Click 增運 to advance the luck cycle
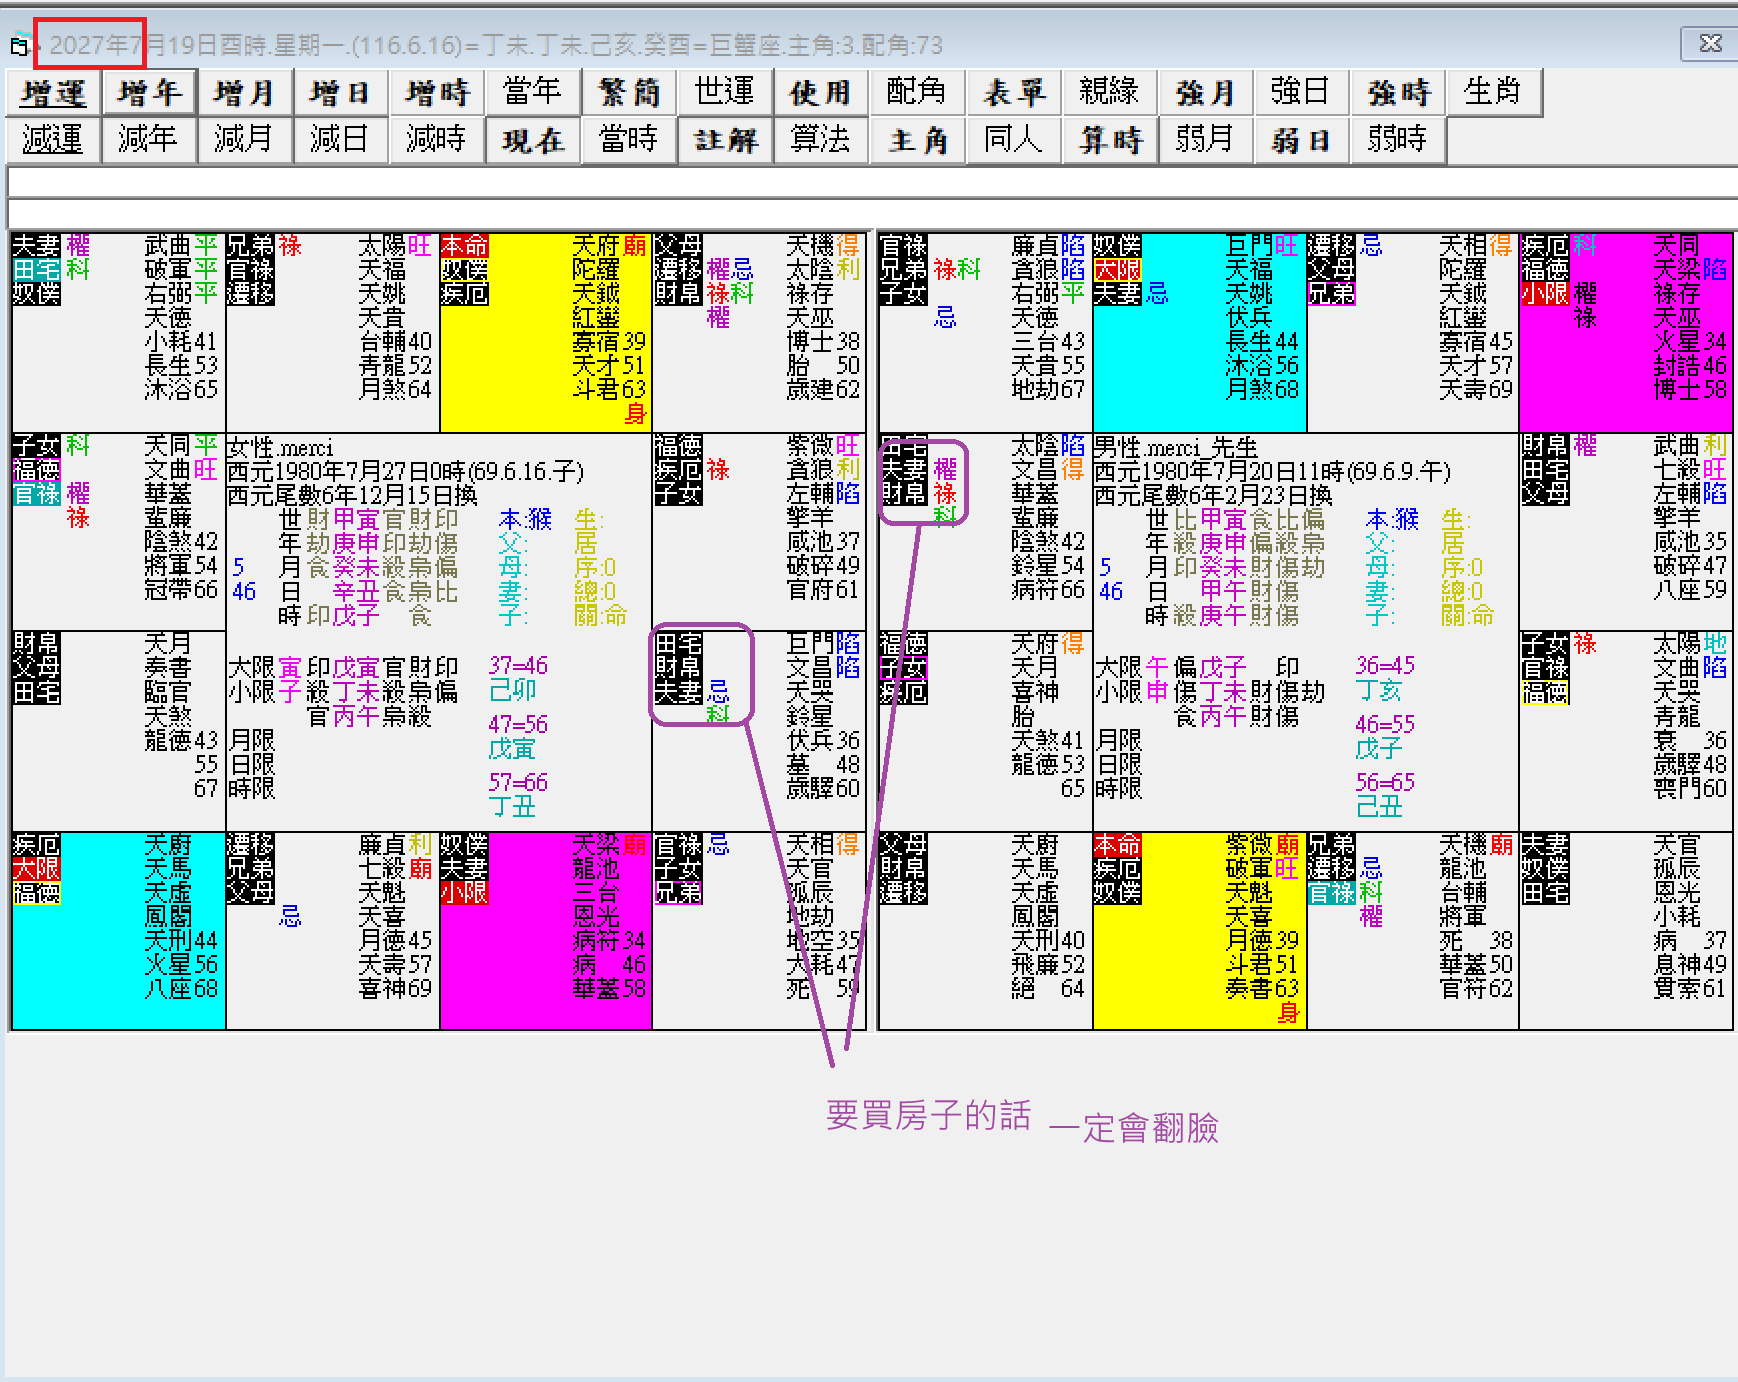 (52, 92)
